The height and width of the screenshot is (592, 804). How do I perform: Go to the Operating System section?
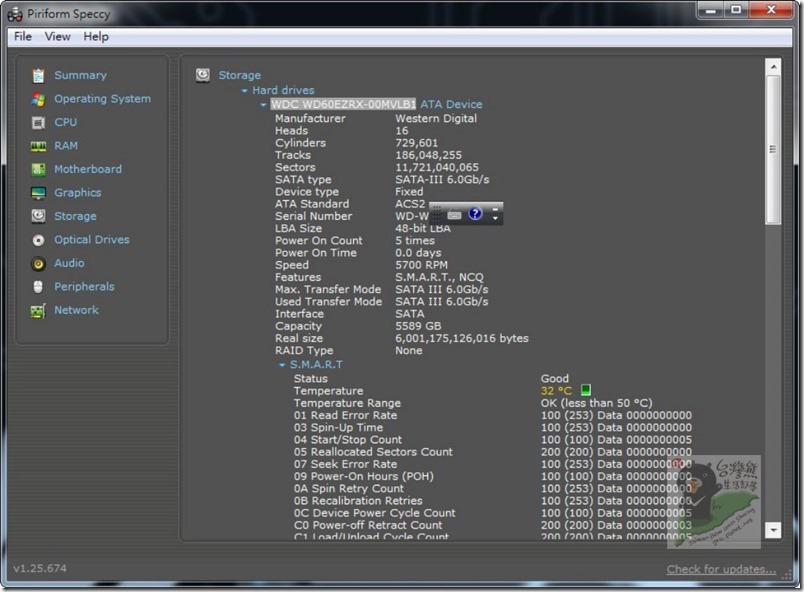103,99
